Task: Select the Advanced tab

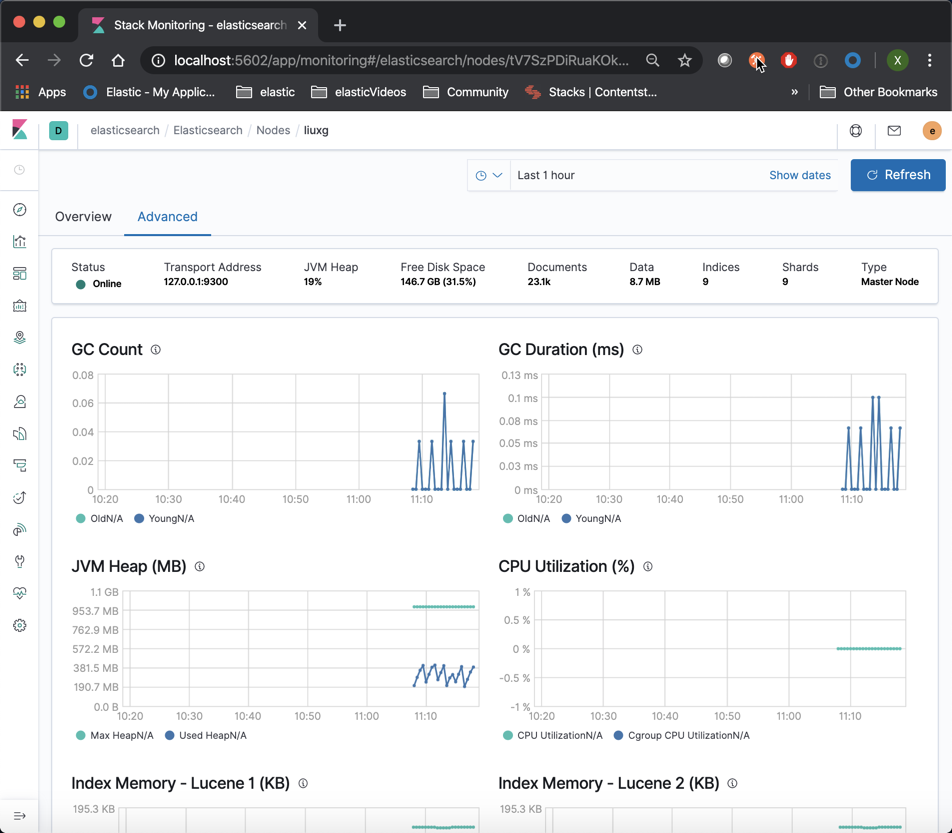Action: point(168,217)
